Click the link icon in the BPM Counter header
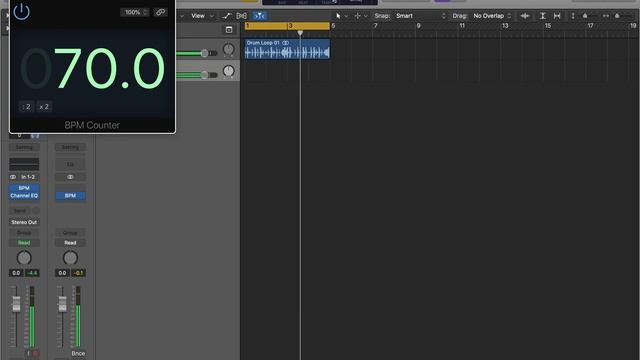The image size is (640, 360). [x=160, y=12]
